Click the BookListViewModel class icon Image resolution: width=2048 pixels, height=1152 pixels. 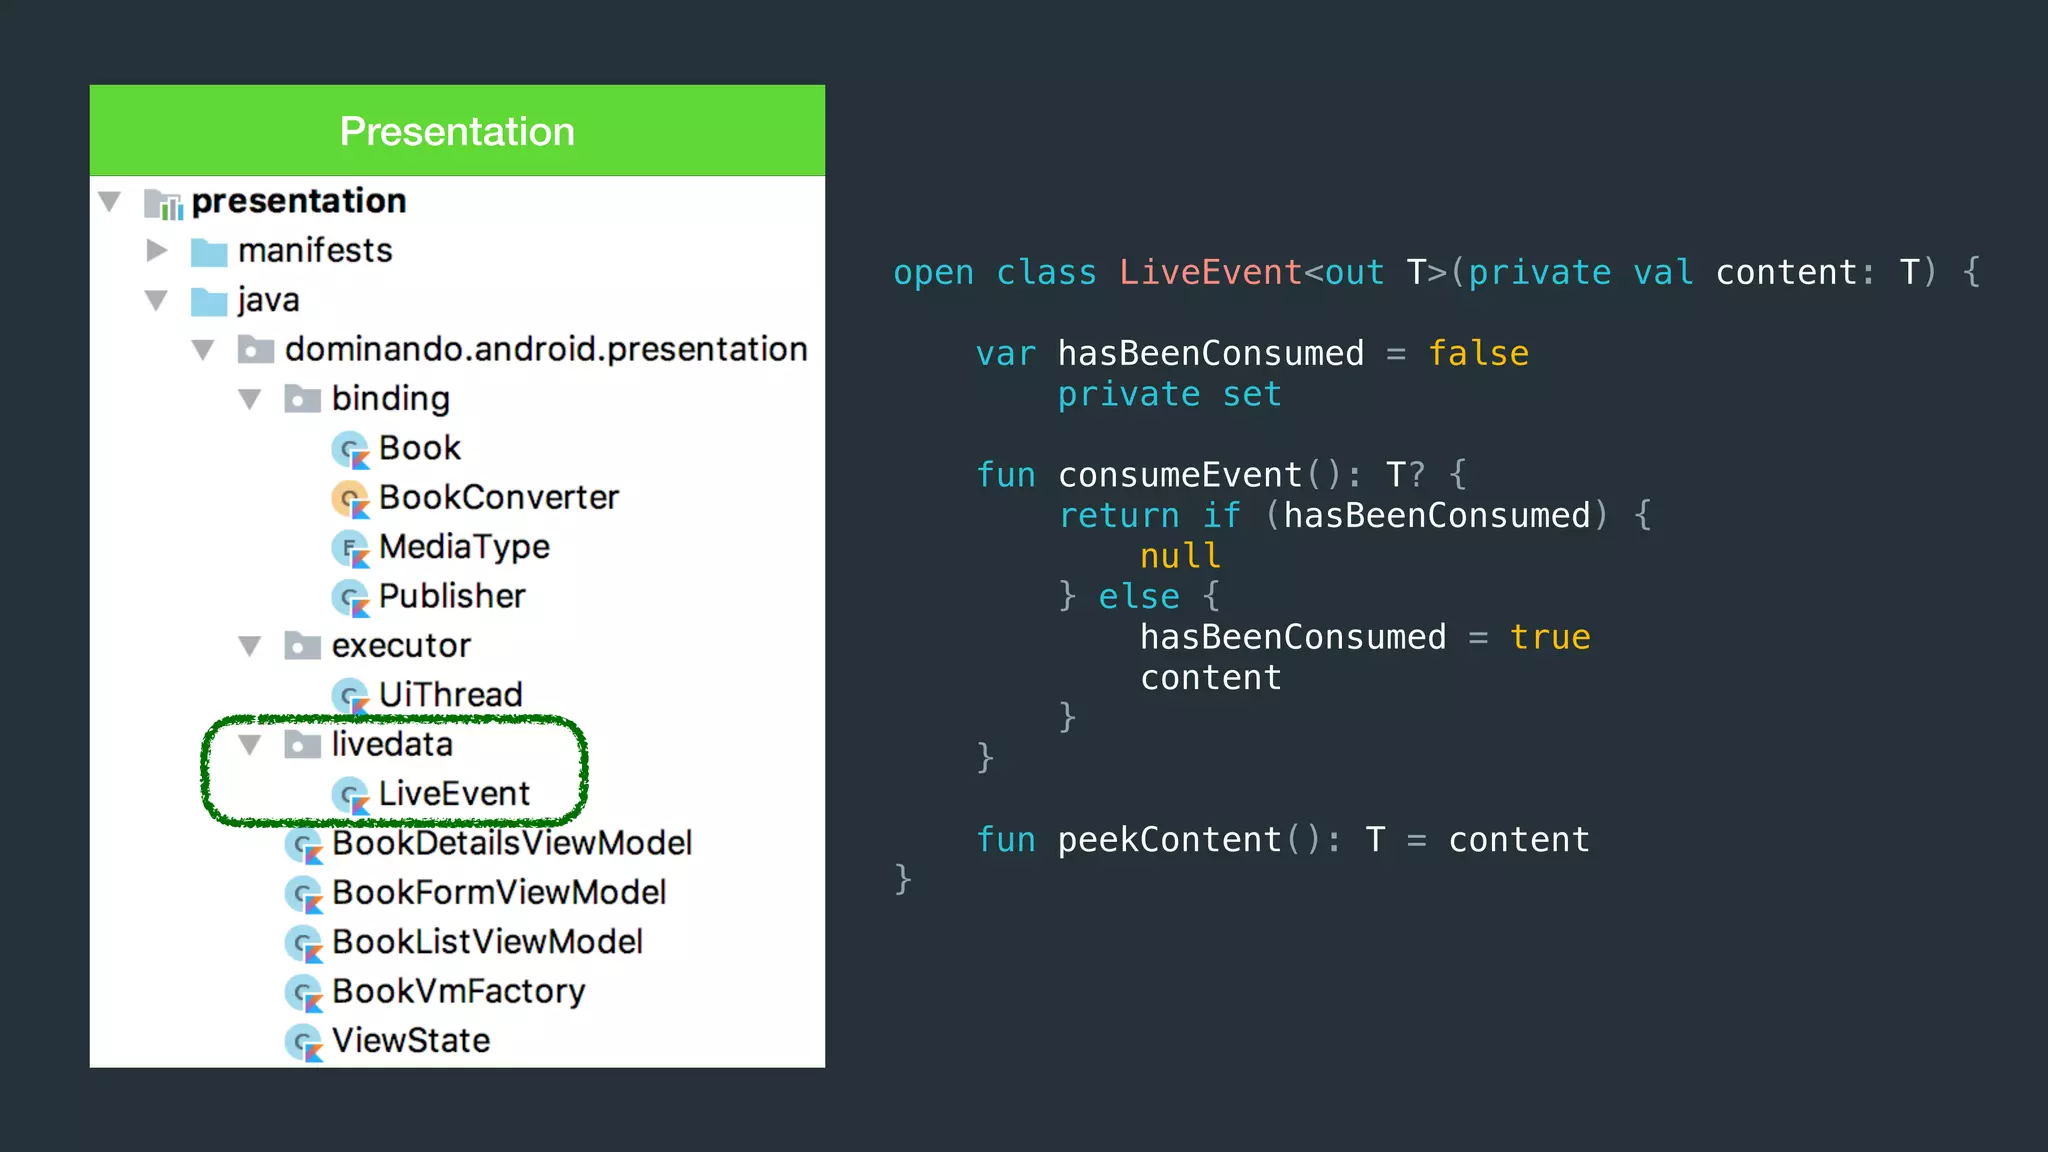pyautogui.click(x=304, y=943)
